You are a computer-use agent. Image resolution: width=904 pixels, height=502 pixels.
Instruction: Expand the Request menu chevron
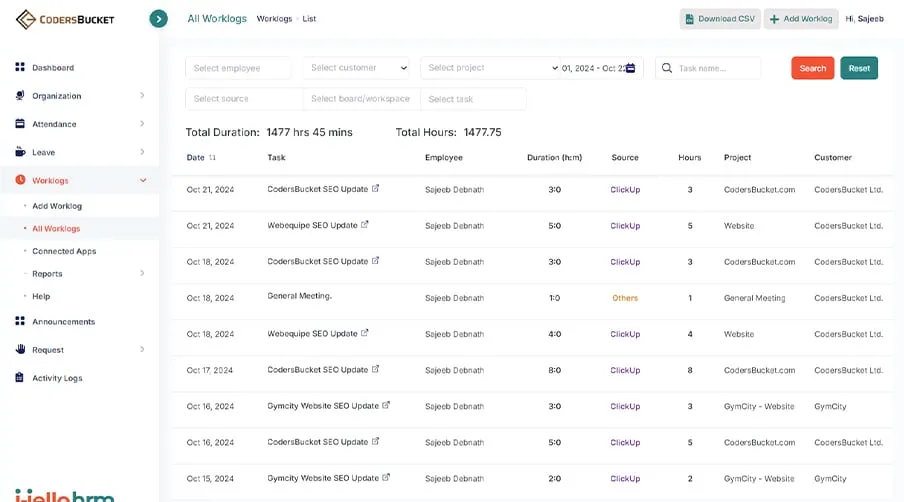[x=142, y=349]
